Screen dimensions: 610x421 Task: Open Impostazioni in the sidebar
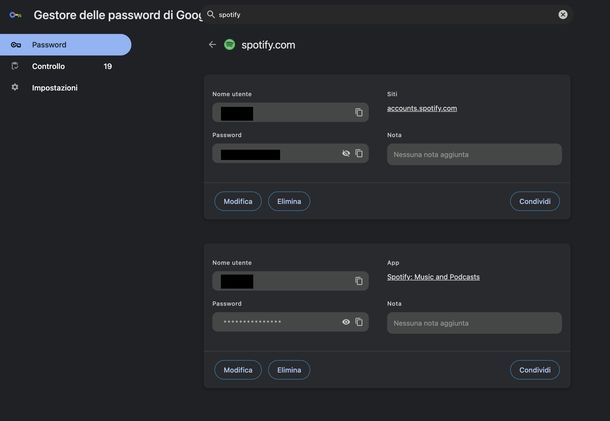click(x=65, y=88)
